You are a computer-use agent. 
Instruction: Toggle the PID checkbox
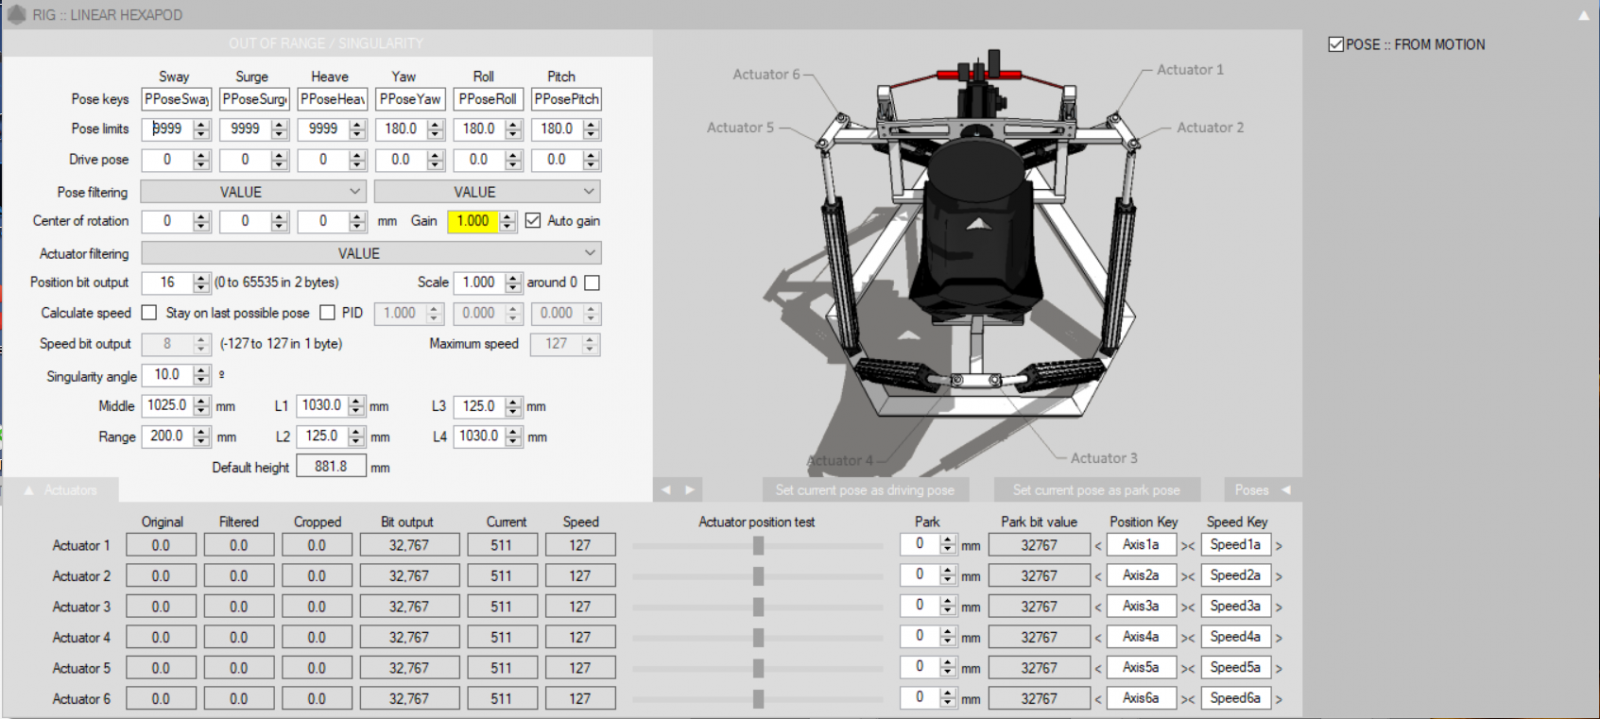(327, 313)
